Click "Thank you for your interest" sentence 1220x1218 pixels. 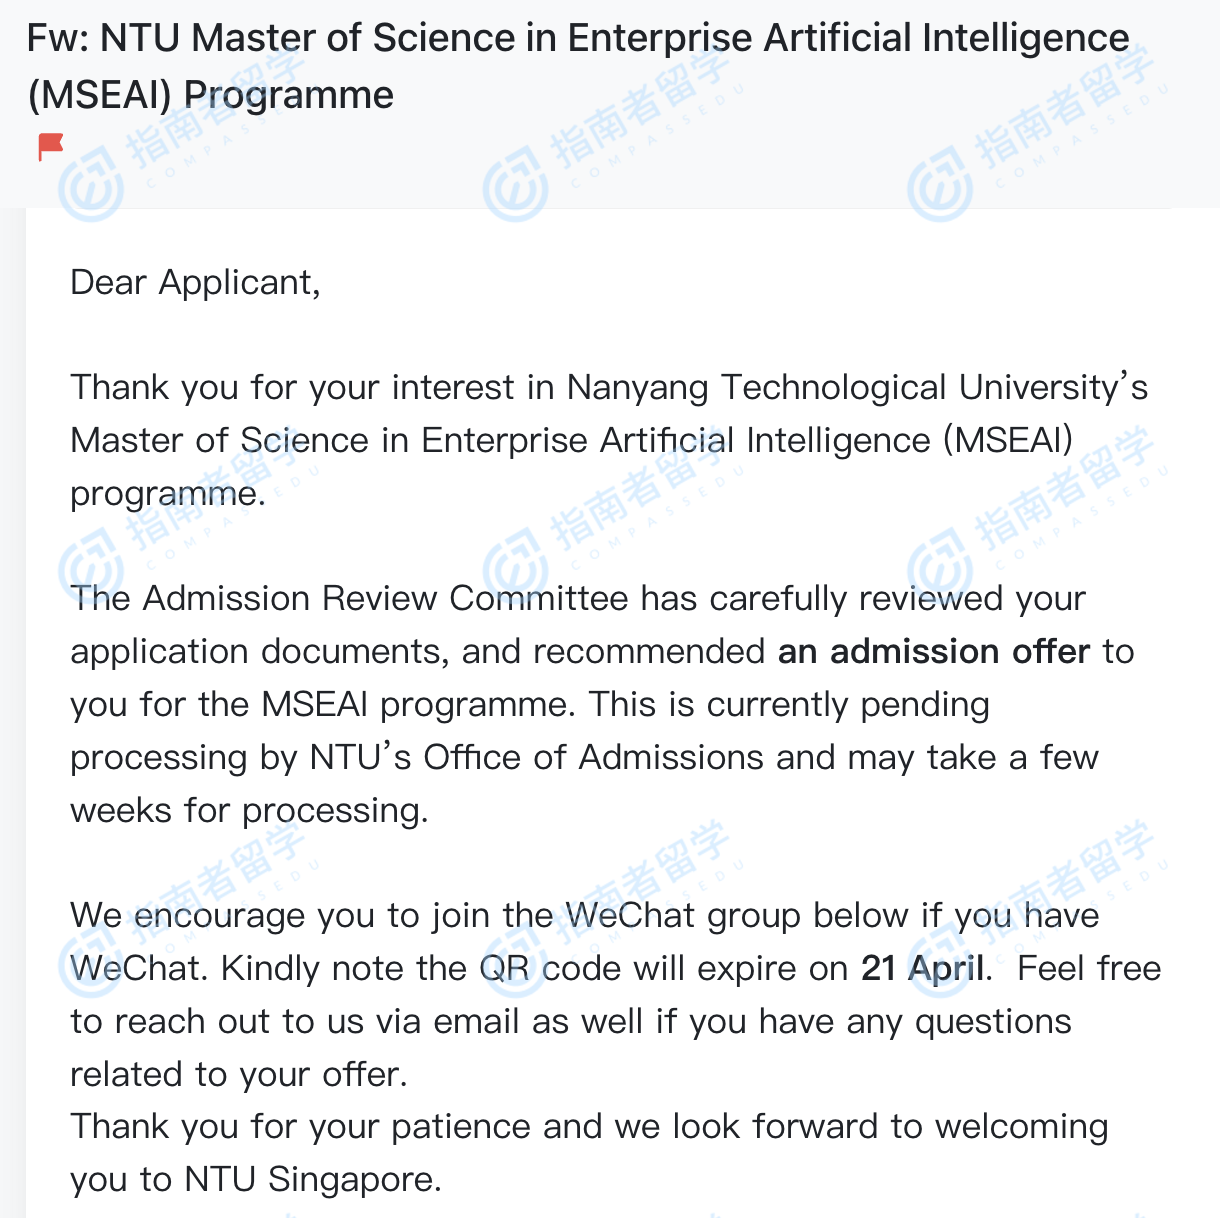[x=298, y=388]
